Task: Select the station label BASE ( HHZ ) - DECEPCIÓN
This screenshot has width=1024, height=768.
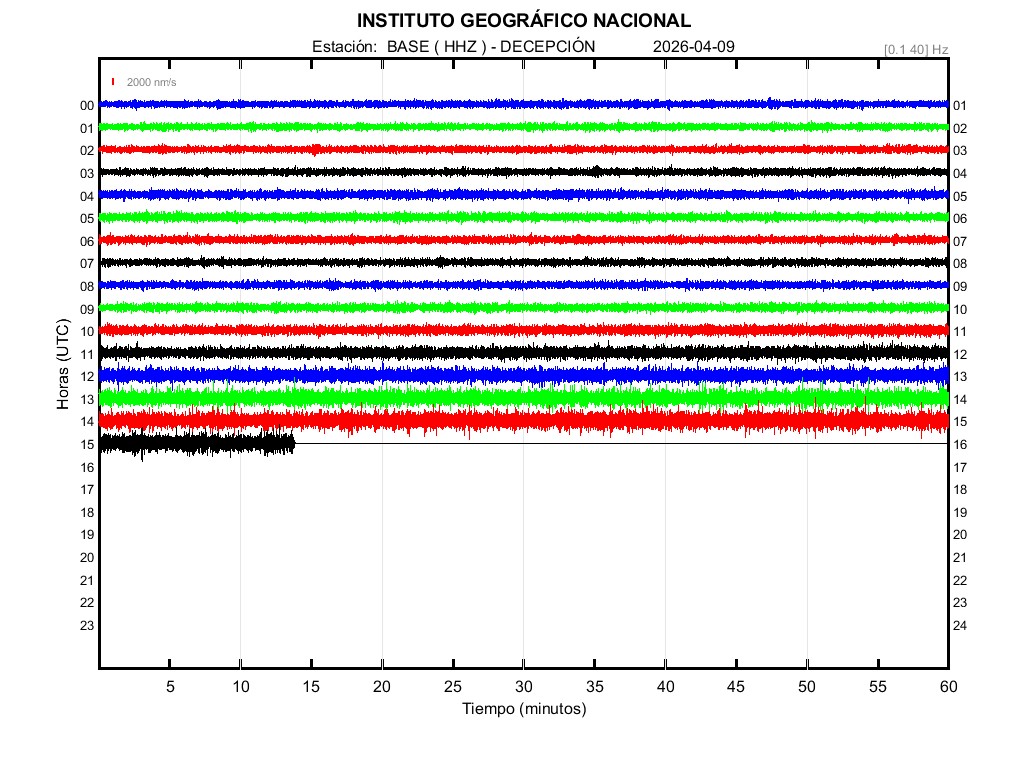Action: click(x=490, y=47)
